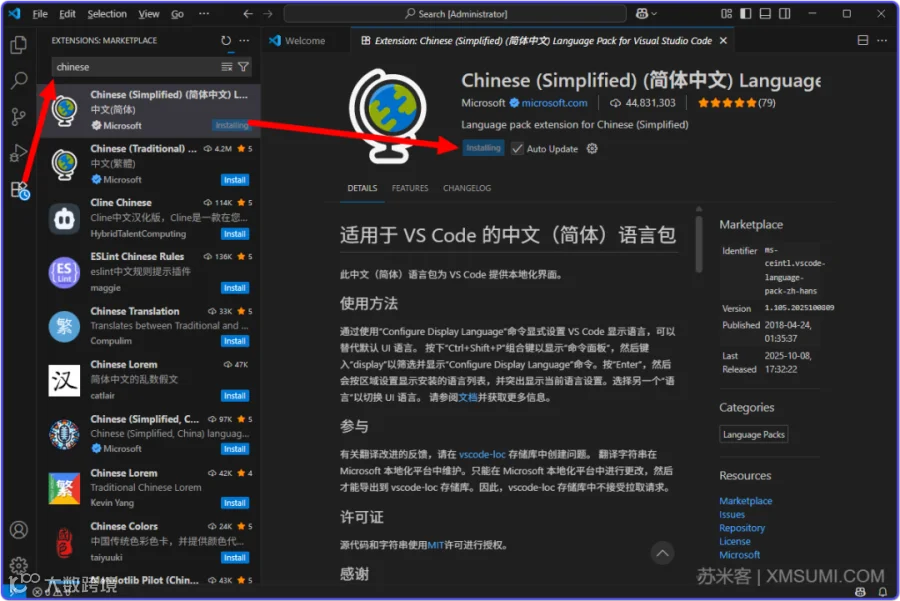Expand hidden menu items ellipsis

204,14
